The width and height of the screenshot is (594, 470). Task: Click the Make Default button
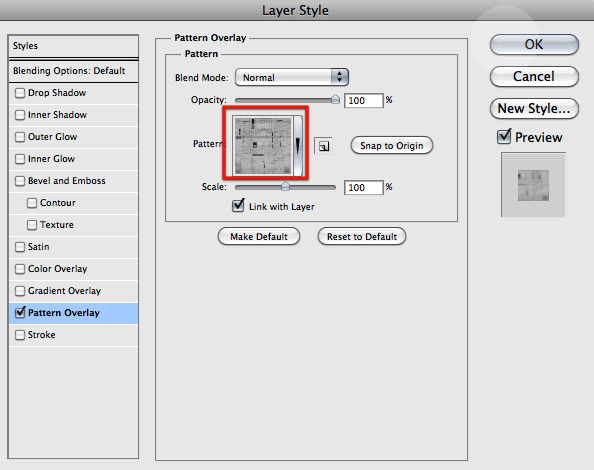tap(259, 236)
